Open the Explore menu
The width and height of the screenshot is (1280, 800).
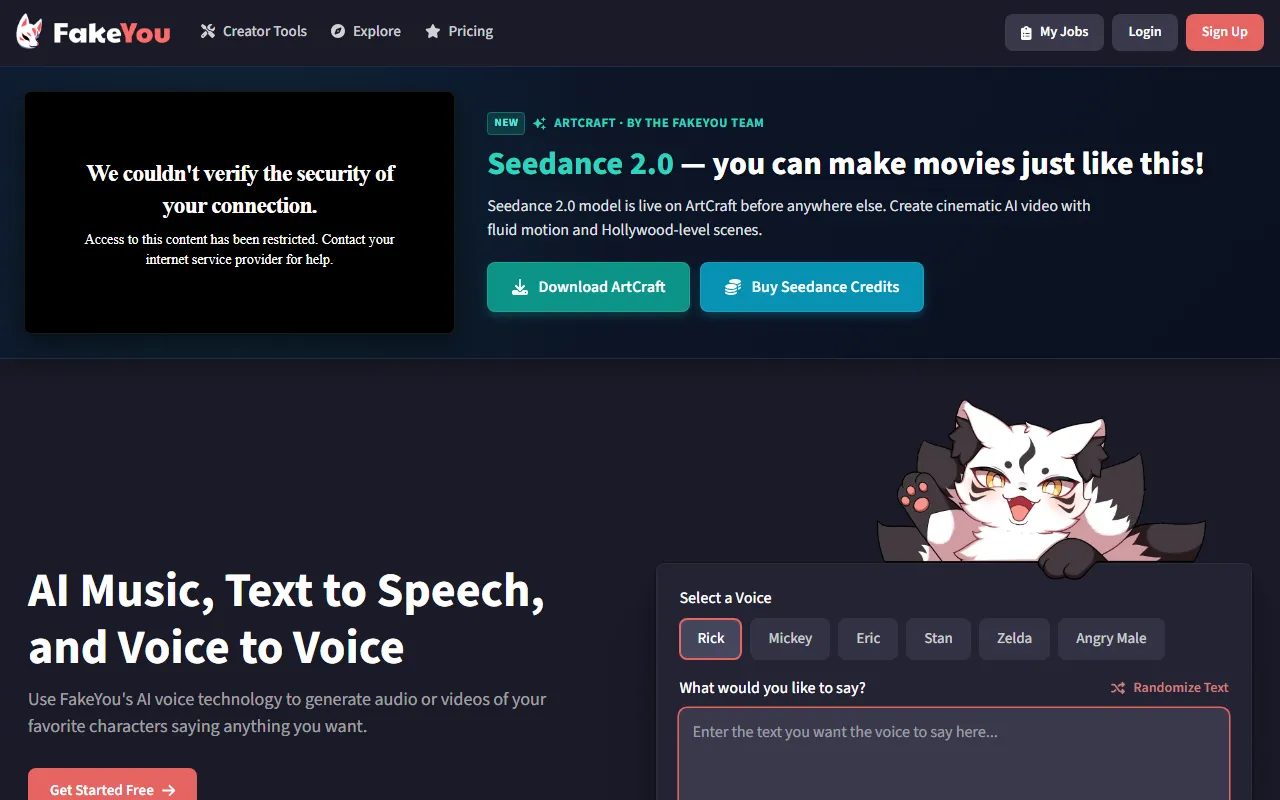tap(376, 31)
